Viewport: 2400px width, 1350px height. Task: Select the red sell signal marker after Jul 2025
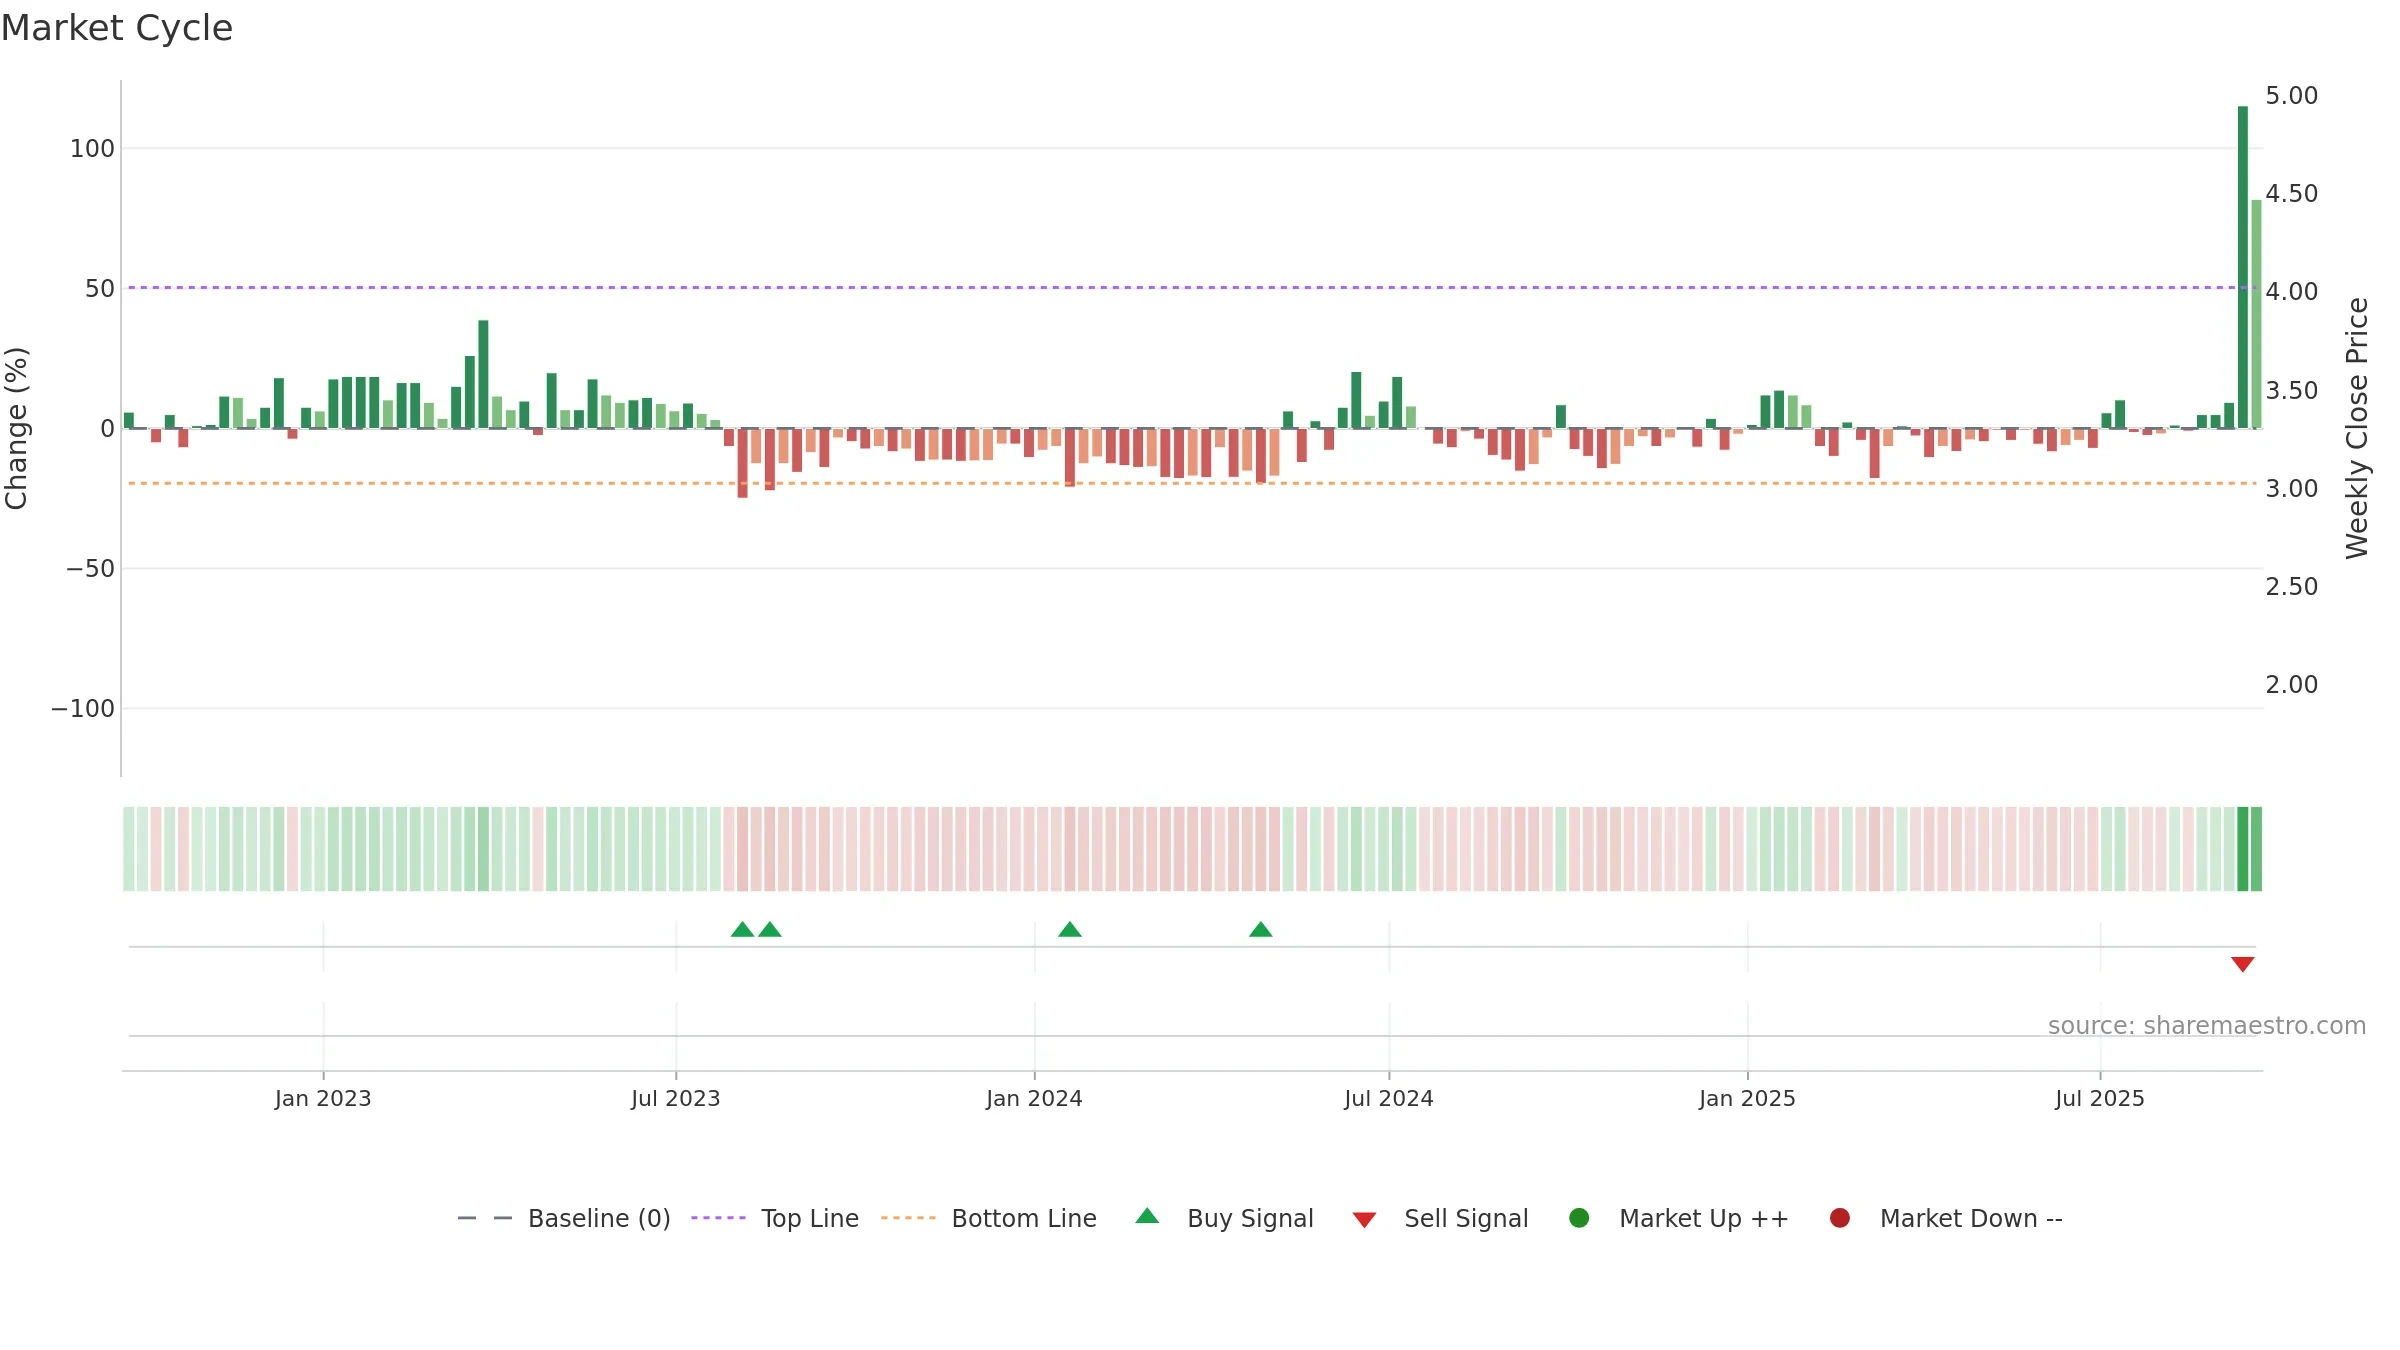tap(2242, 964)
